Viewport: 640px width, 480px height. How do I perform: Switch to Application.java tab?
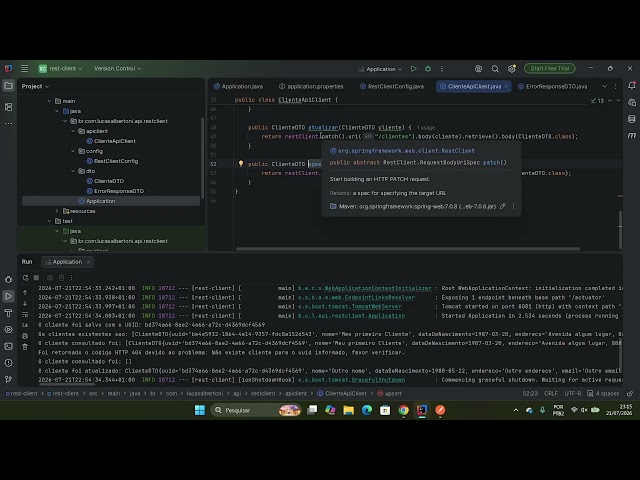click(x=239, y=87)
